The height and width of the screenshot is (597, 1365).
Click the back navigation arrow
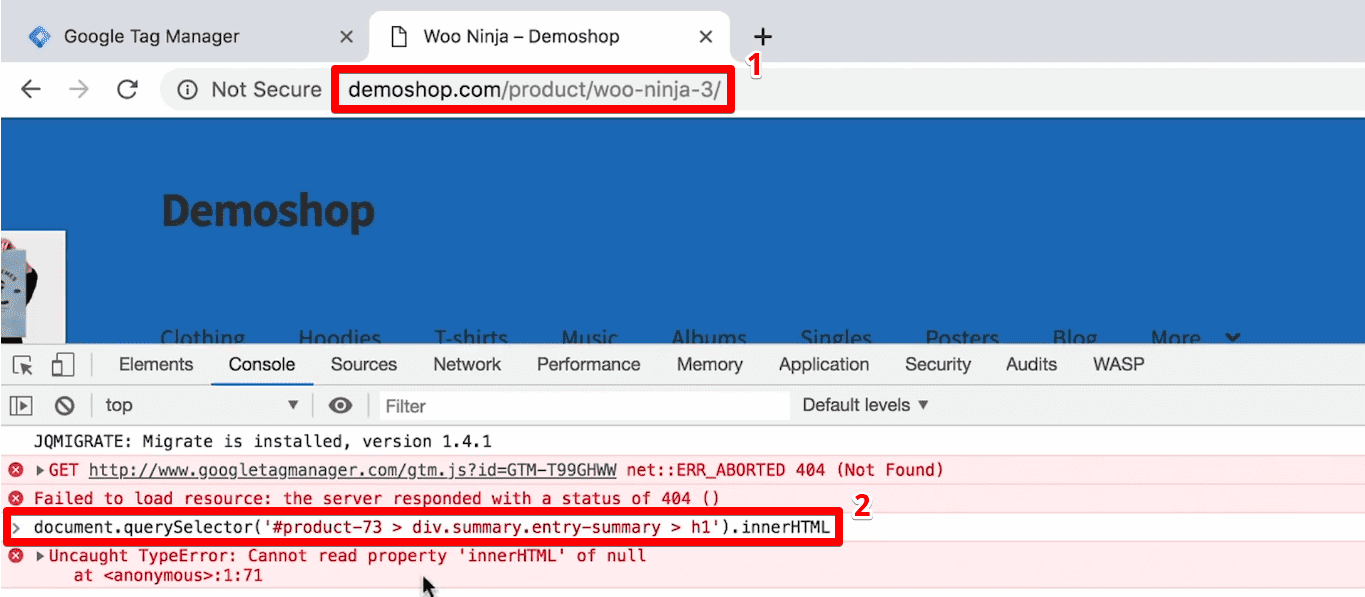(x=30, y=89)
